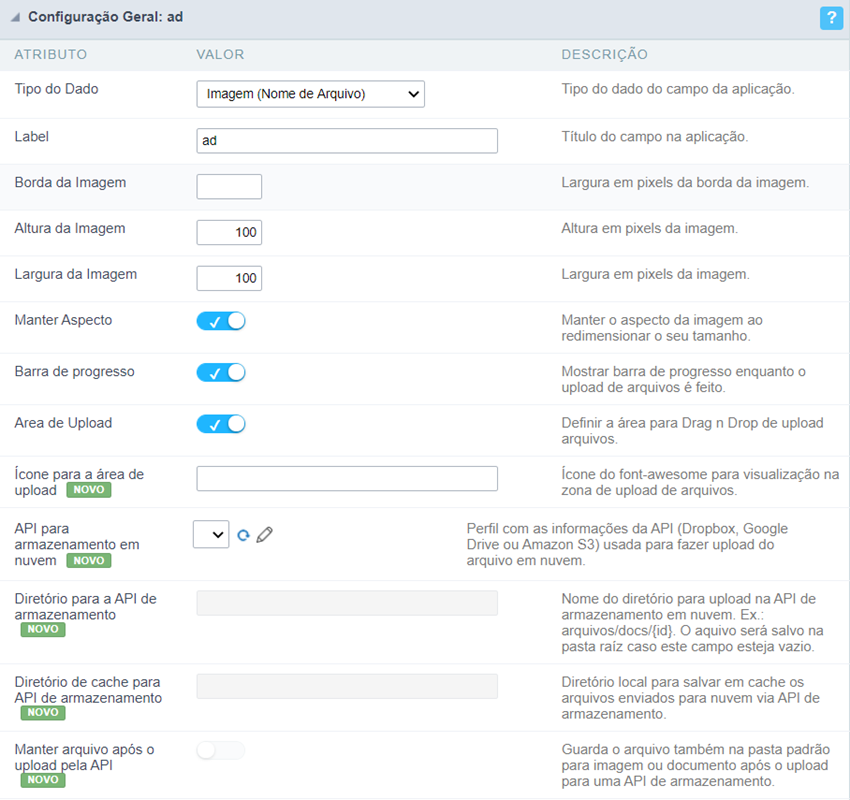This screenshot has width=850, height=800.
Task: Collapse the Configuração Geral section triangle
Action: [15, 18]
